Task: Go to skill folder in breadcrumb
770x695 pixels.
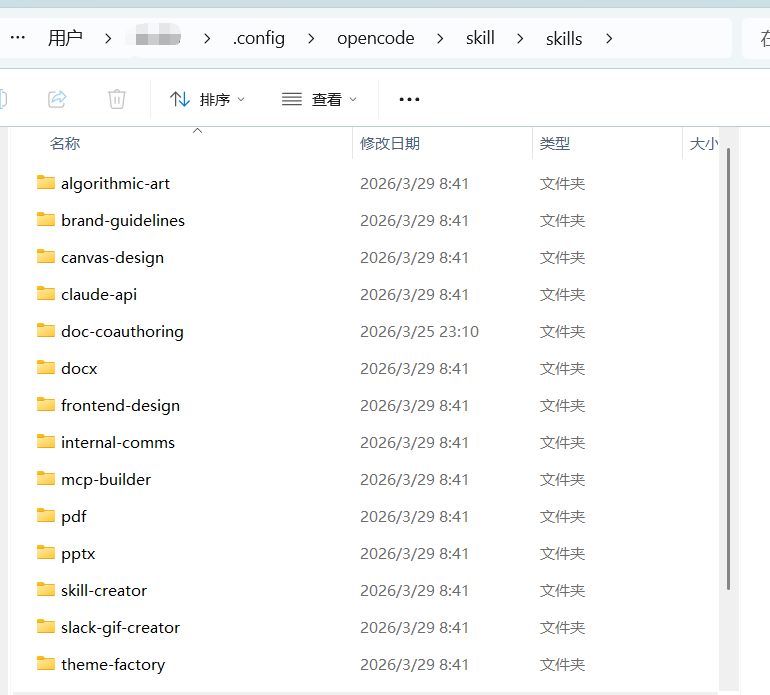Action: [x=480, y=38]
